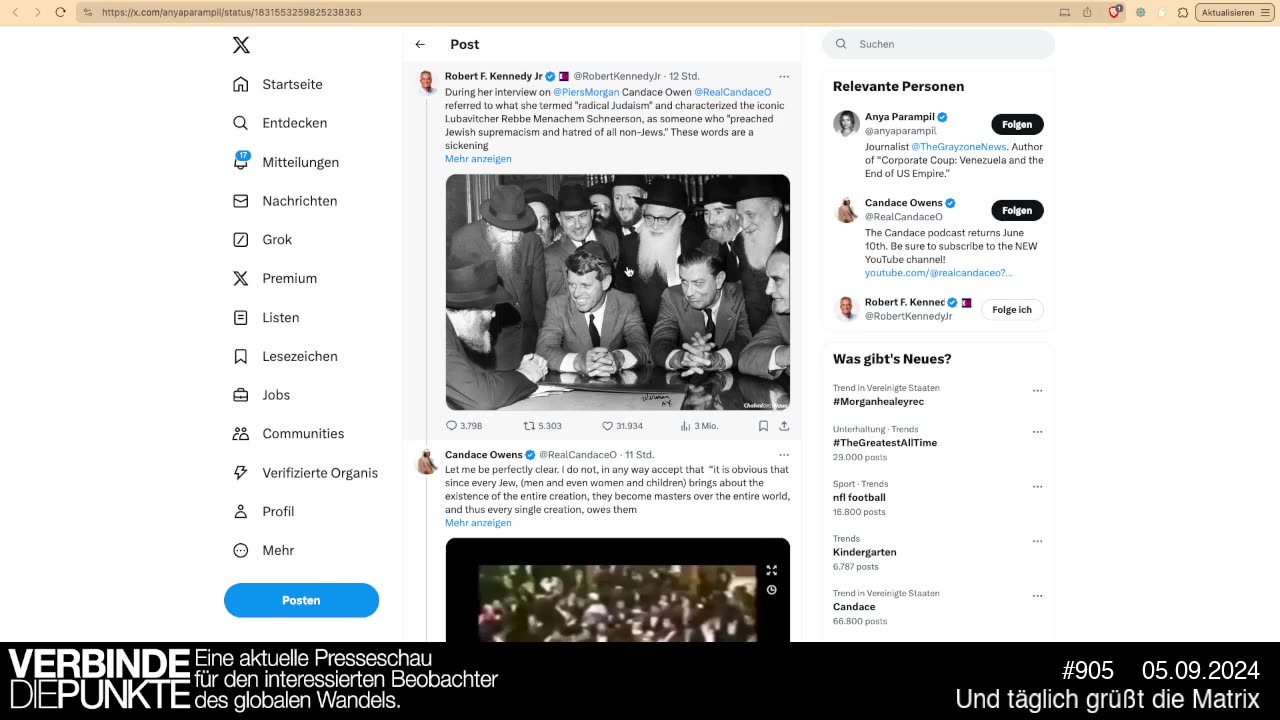The image size is (1280, 720).
Task: Open Mitteilungen notifications
Action: [x=300, y=162]
